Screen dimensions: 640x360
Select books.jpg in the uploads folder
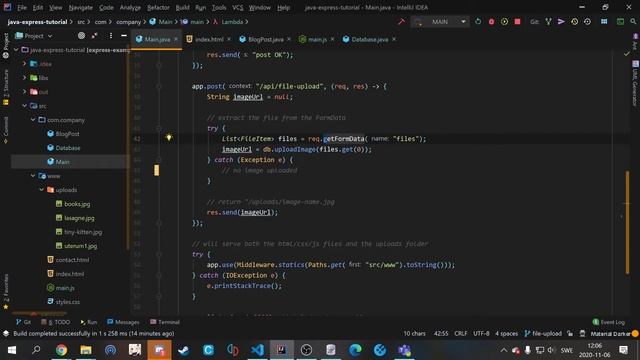pos(73,204)
